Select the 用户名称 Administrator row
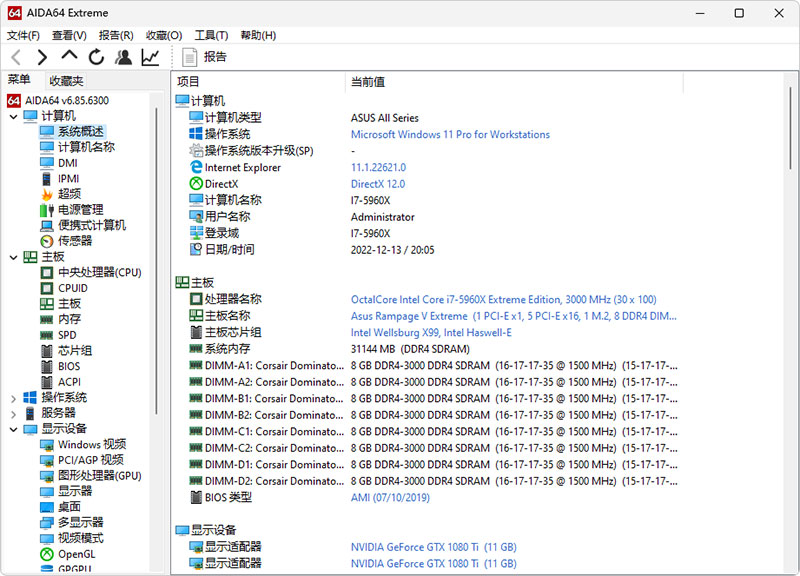800x576 pixels. tap(302, 217)
